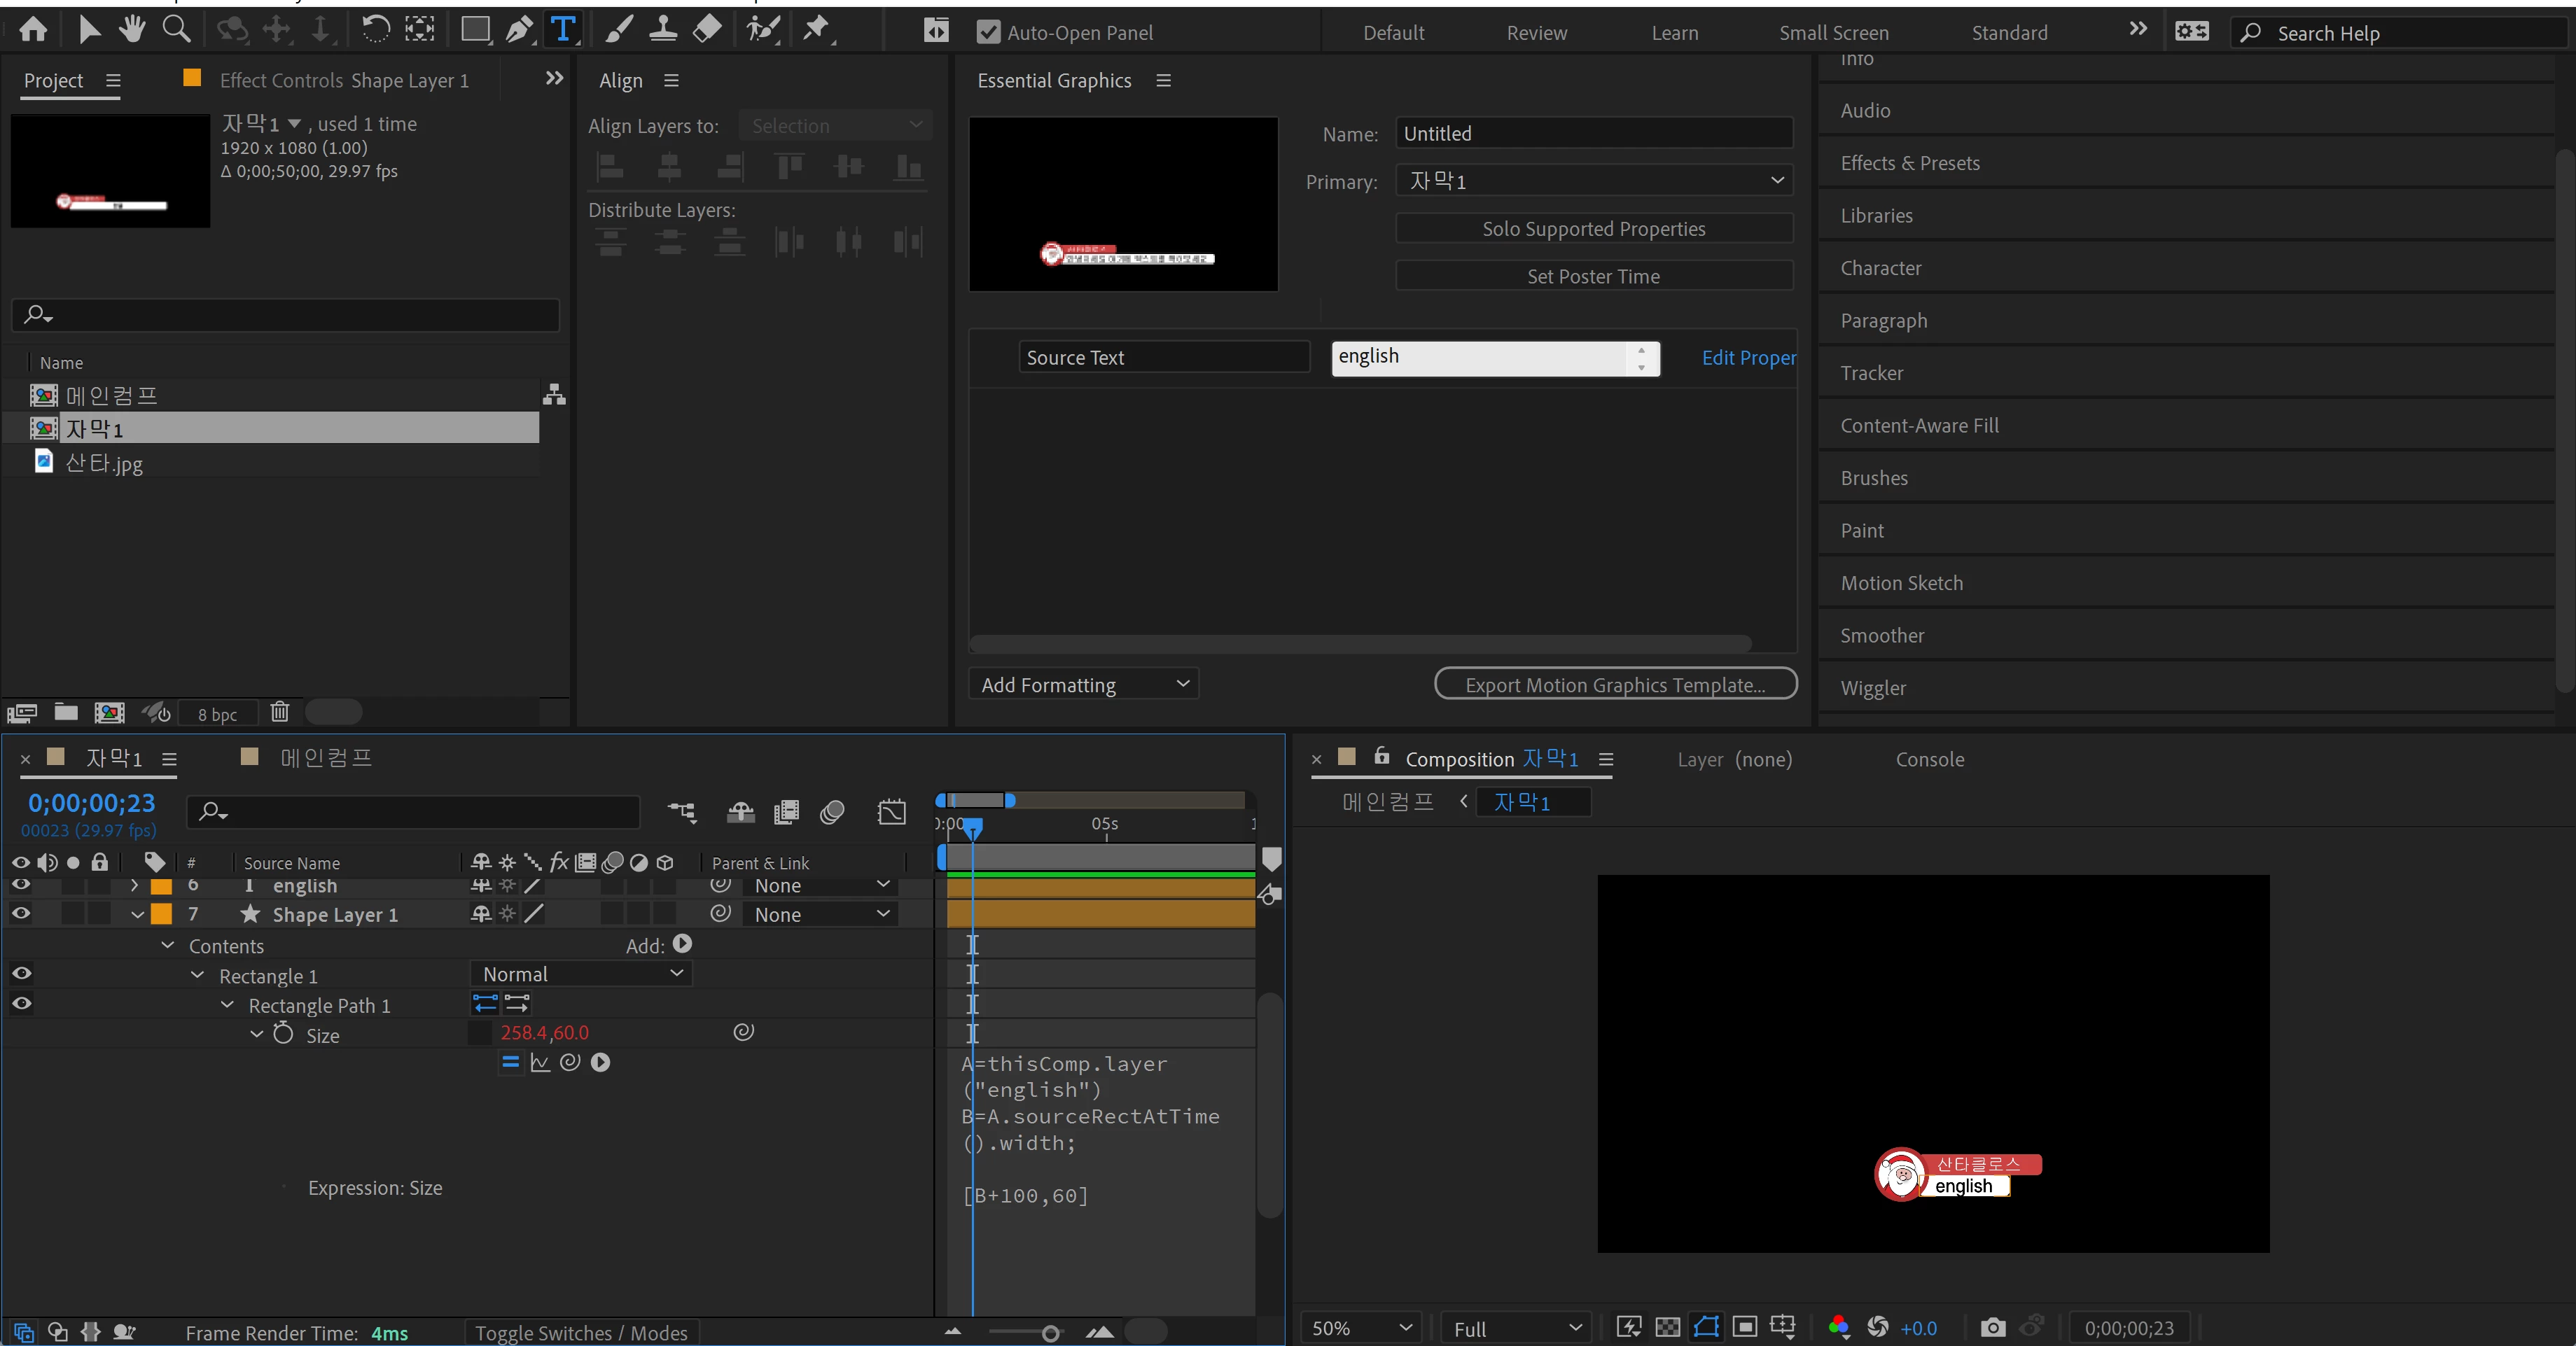
Task: Select the Hand tool
Action: (132, 30)
